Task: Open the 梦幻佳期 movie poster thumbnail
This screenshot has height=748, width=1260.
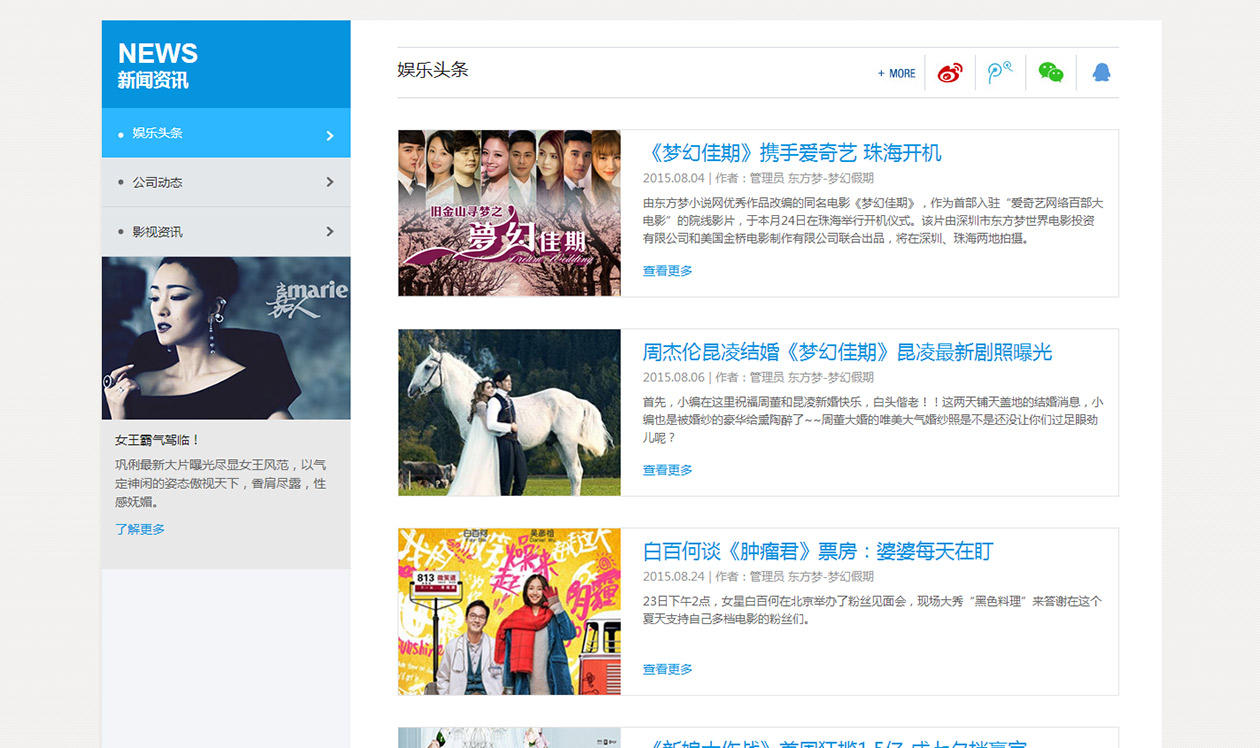Action: (509, 213)
